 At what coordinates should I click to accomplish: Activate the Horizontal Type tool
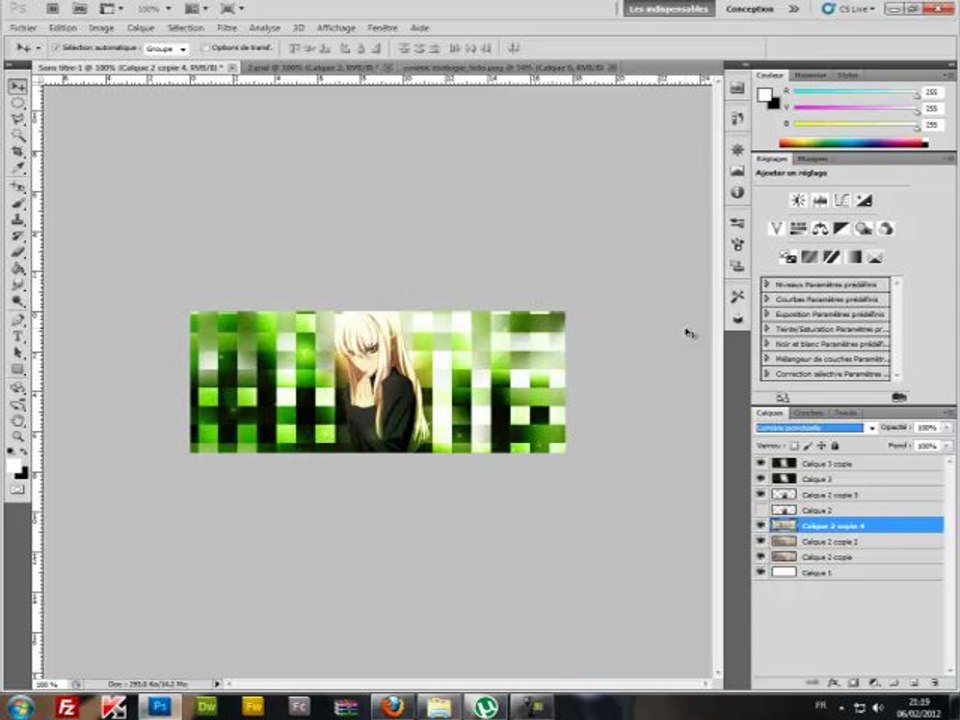18,337
